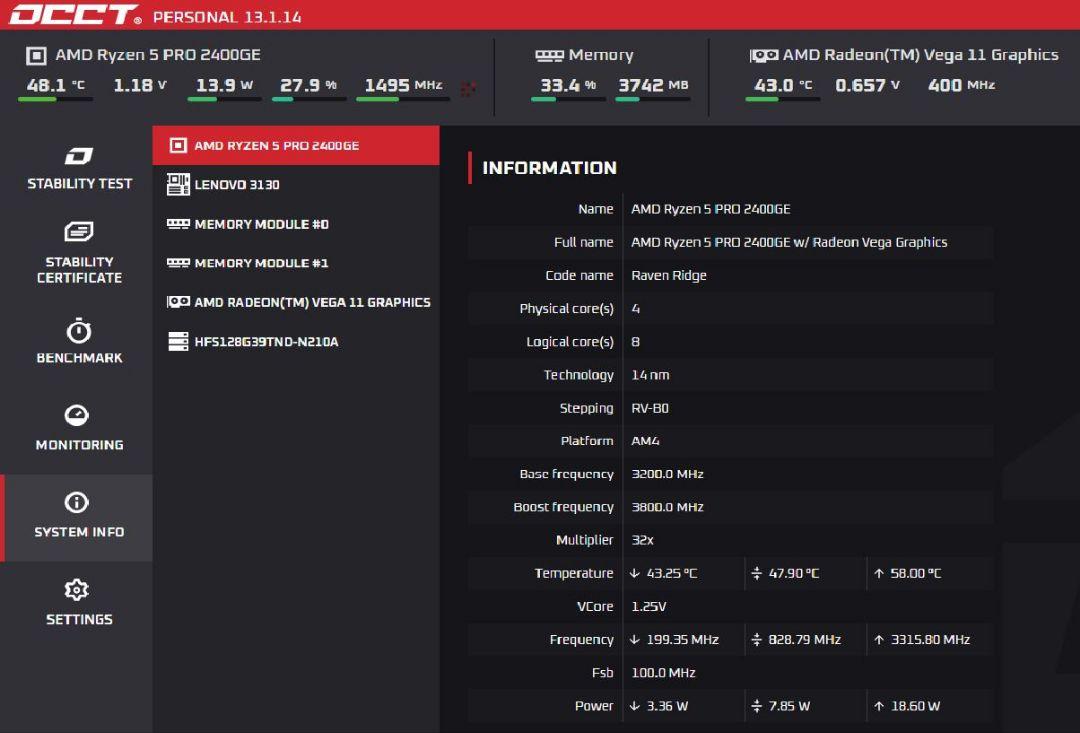Screen dimensions: 1080x733
Task: Click the header title AMD Ryzen 5 PRO 2400GE
Action: [158, 54]
